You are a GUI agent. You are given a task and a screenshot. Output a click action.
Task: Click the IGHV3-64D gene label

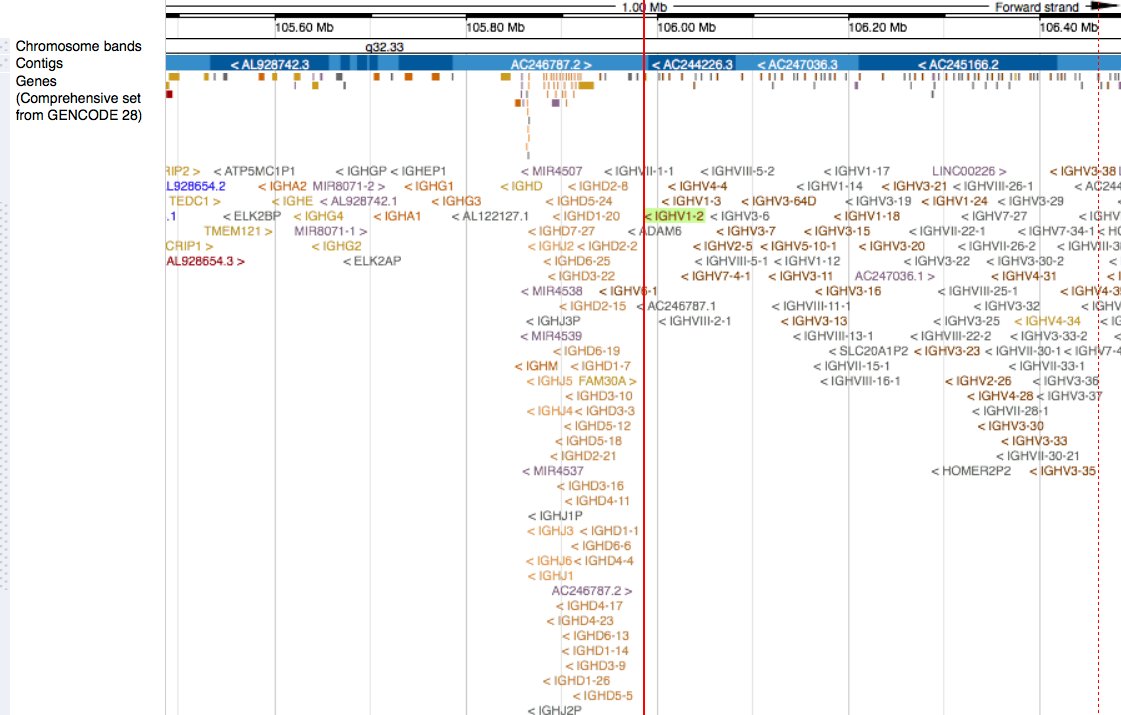point(779,201)
